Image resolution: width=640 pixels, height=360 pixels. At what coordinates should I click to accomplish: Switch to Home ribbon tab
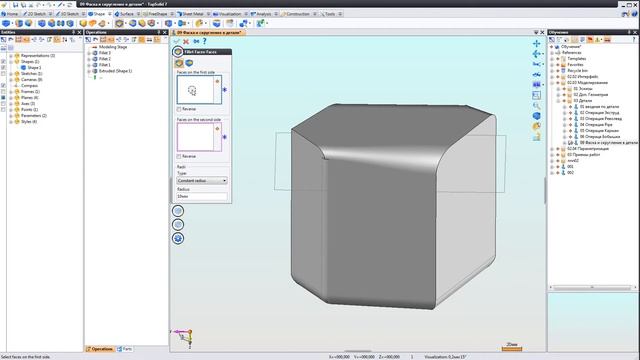(x=10, y=14)
